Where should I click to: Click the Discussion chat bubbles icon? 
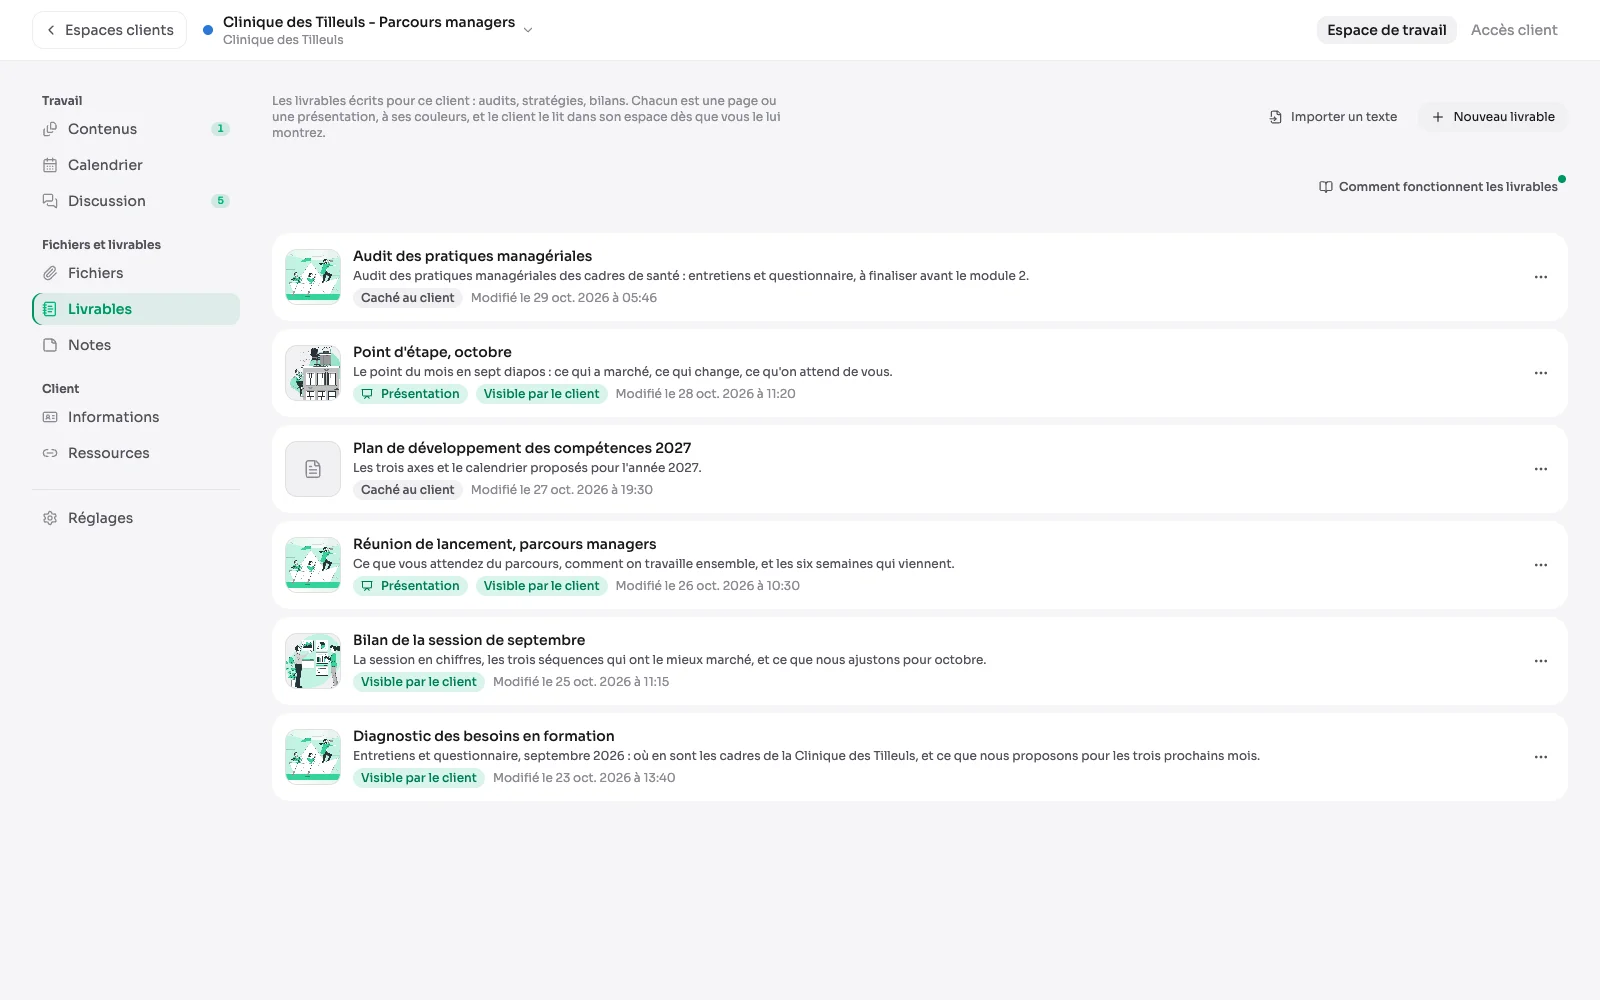tap(50, 201)
